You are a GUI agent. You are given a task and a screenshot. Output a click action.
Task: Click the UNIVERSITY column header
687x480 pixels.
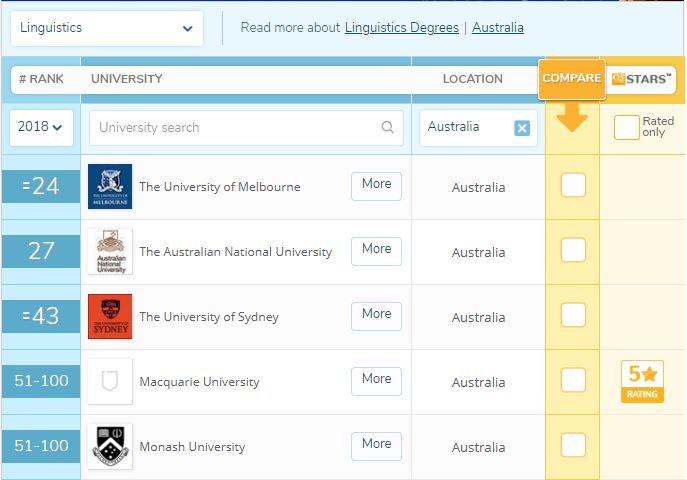pyautogui.click(x=127, y=79)
